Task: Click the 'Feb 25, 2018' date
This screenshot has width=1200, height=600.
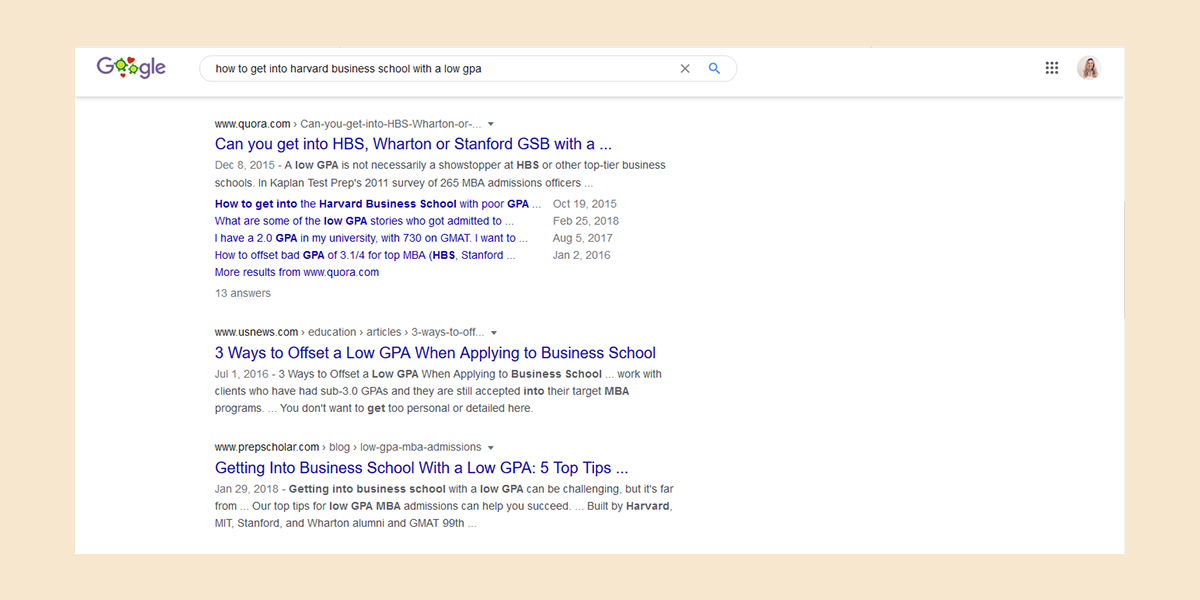Action: pyautogui.click(x=586, y=221)
